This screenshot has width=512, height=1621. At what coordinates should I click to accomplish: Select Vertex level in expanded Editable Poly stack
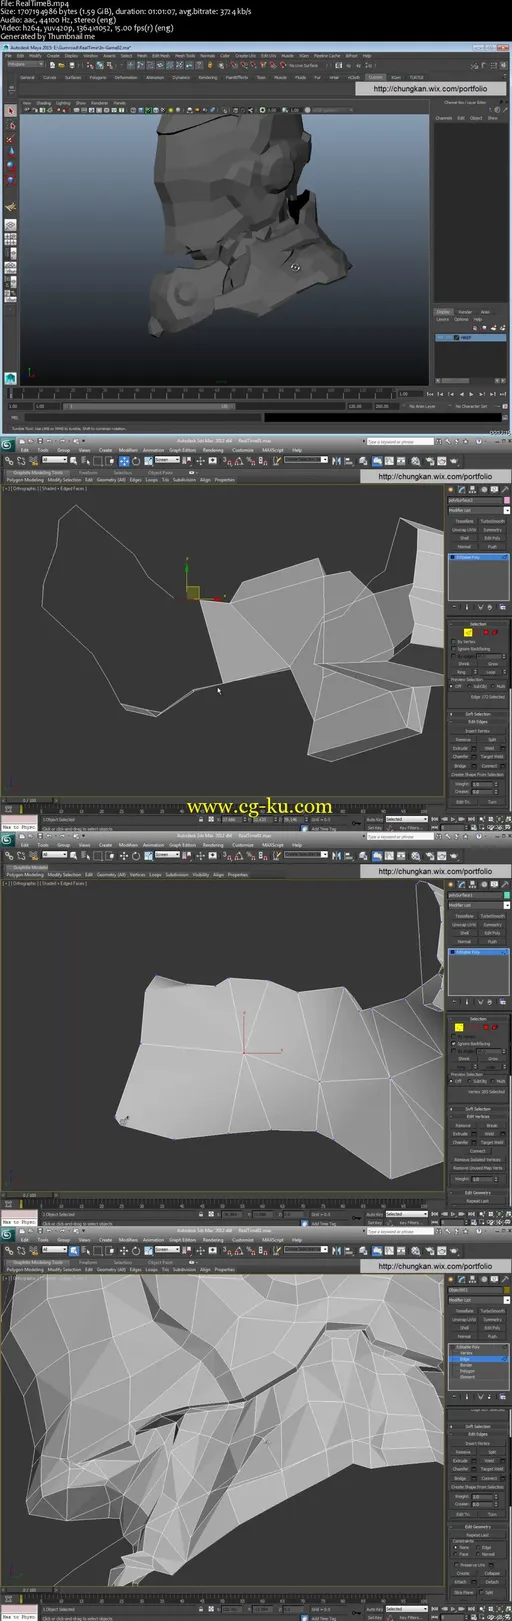(x=466, y=1353)
